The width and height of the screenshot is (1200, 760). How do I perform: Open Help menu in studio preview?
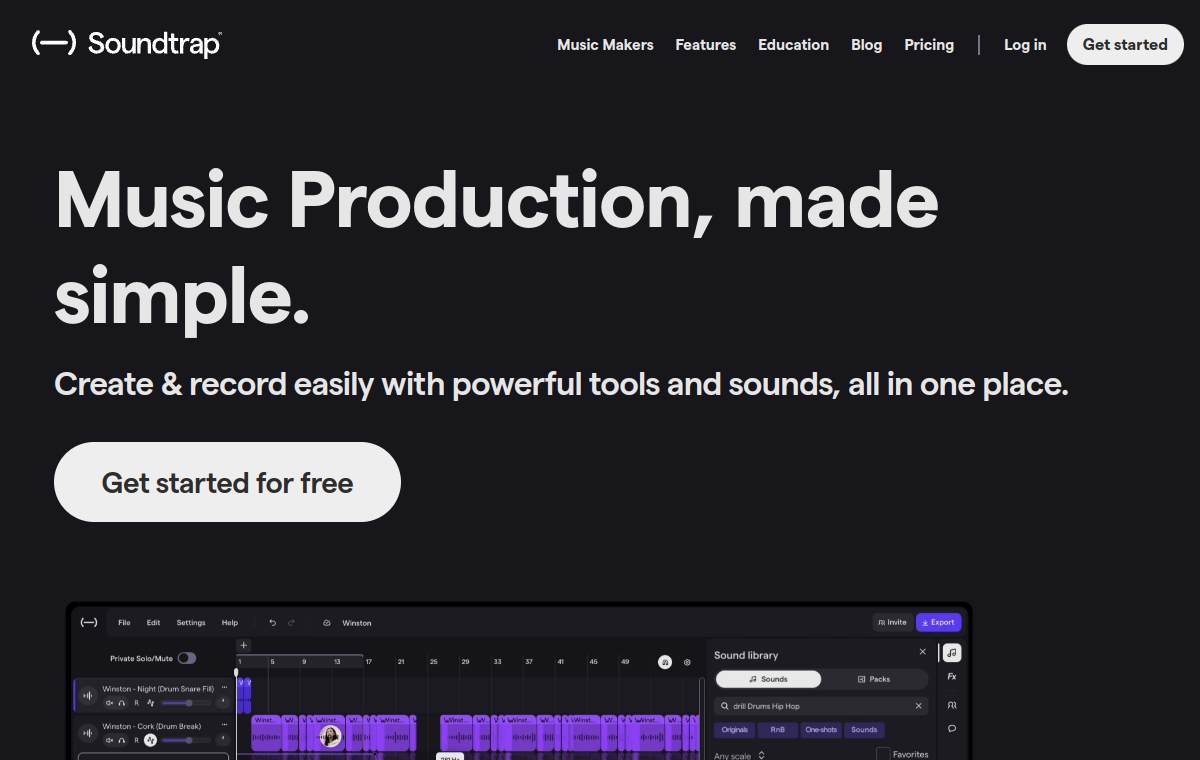[230, 622]
